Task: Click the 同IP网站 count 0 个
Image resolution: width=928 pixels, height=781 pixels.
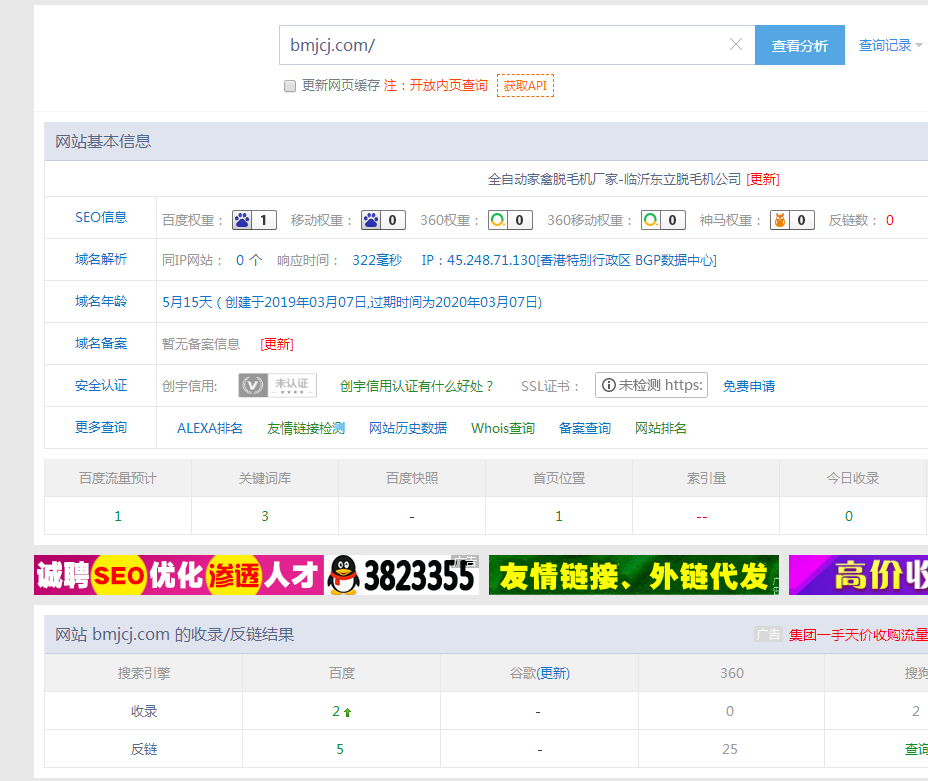Action: click(x=249, y=260)
